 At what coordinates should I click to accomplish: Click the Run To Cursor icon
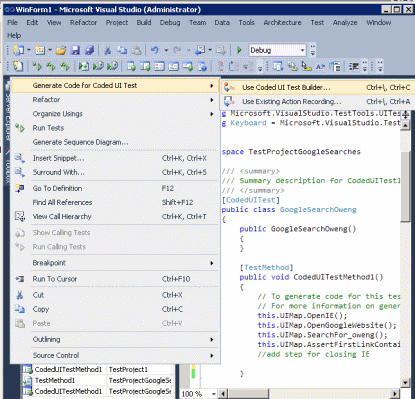click(x=20, y=279)
